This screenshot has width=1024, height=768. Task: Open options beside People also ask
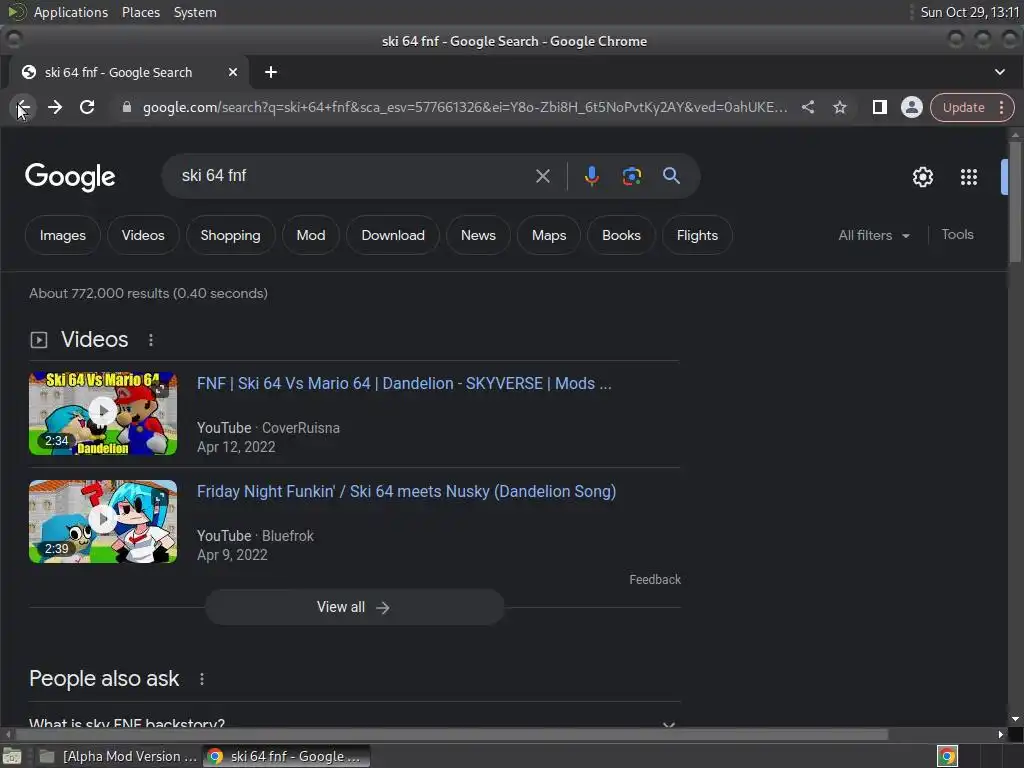(202, 679)
